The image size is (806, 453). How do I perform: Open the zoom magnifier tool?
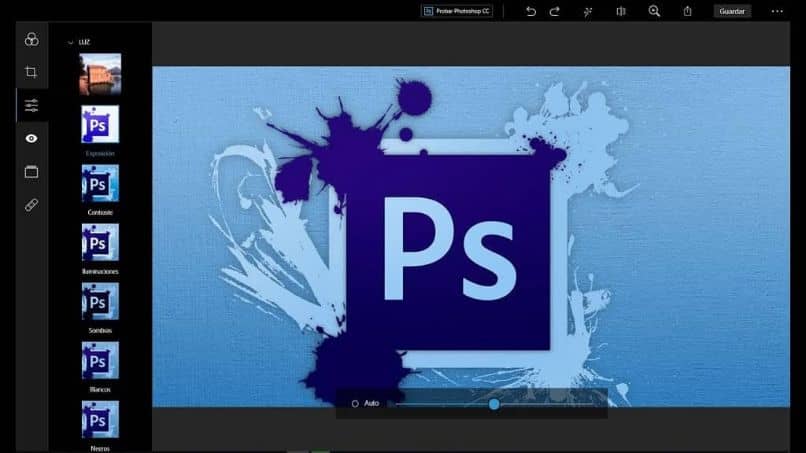point(654,11)
